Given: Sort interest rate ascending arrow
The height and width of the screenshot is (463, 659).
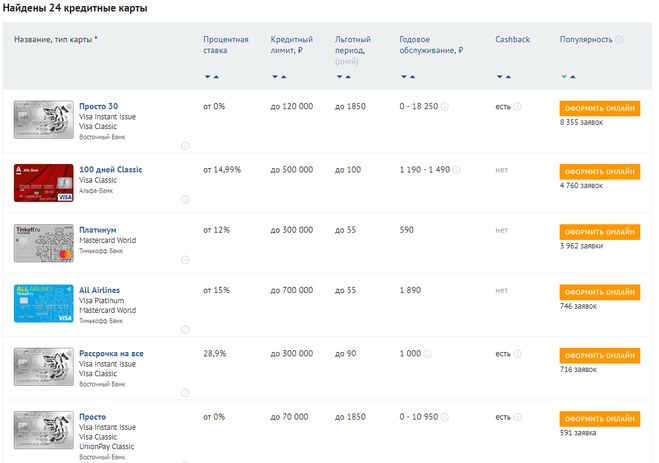Looking at the screenshot, I should (216, 77).
